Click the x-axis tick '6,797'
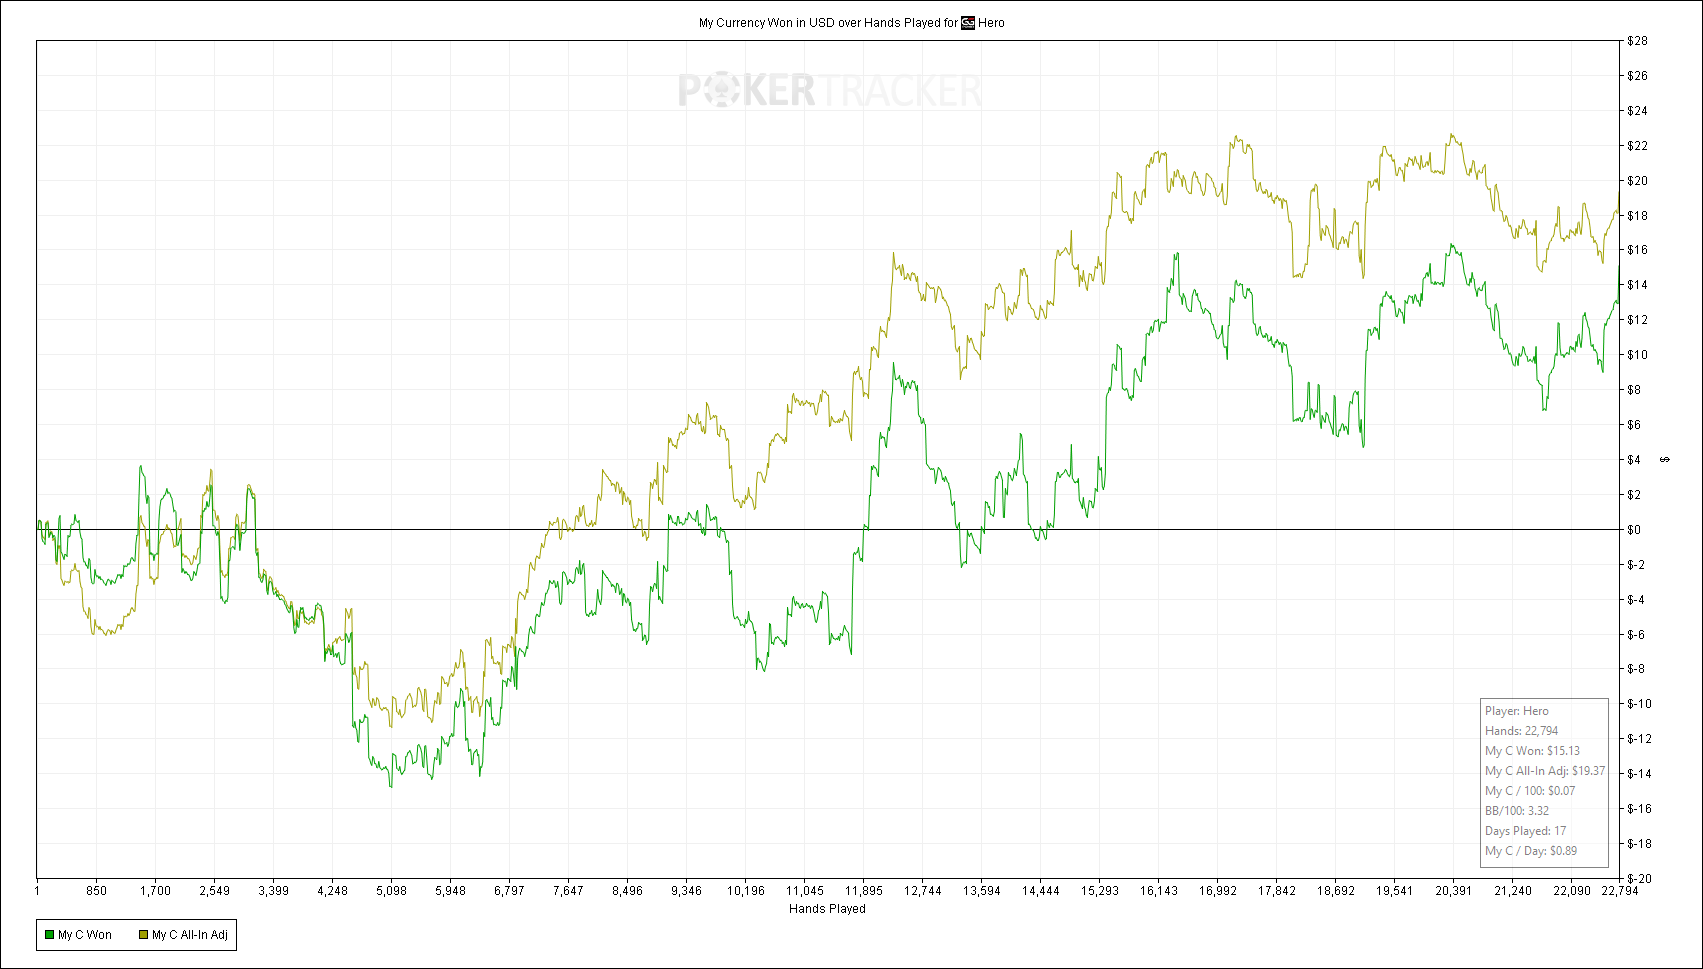Screen dimensions: 1703x969 point(509,891)
